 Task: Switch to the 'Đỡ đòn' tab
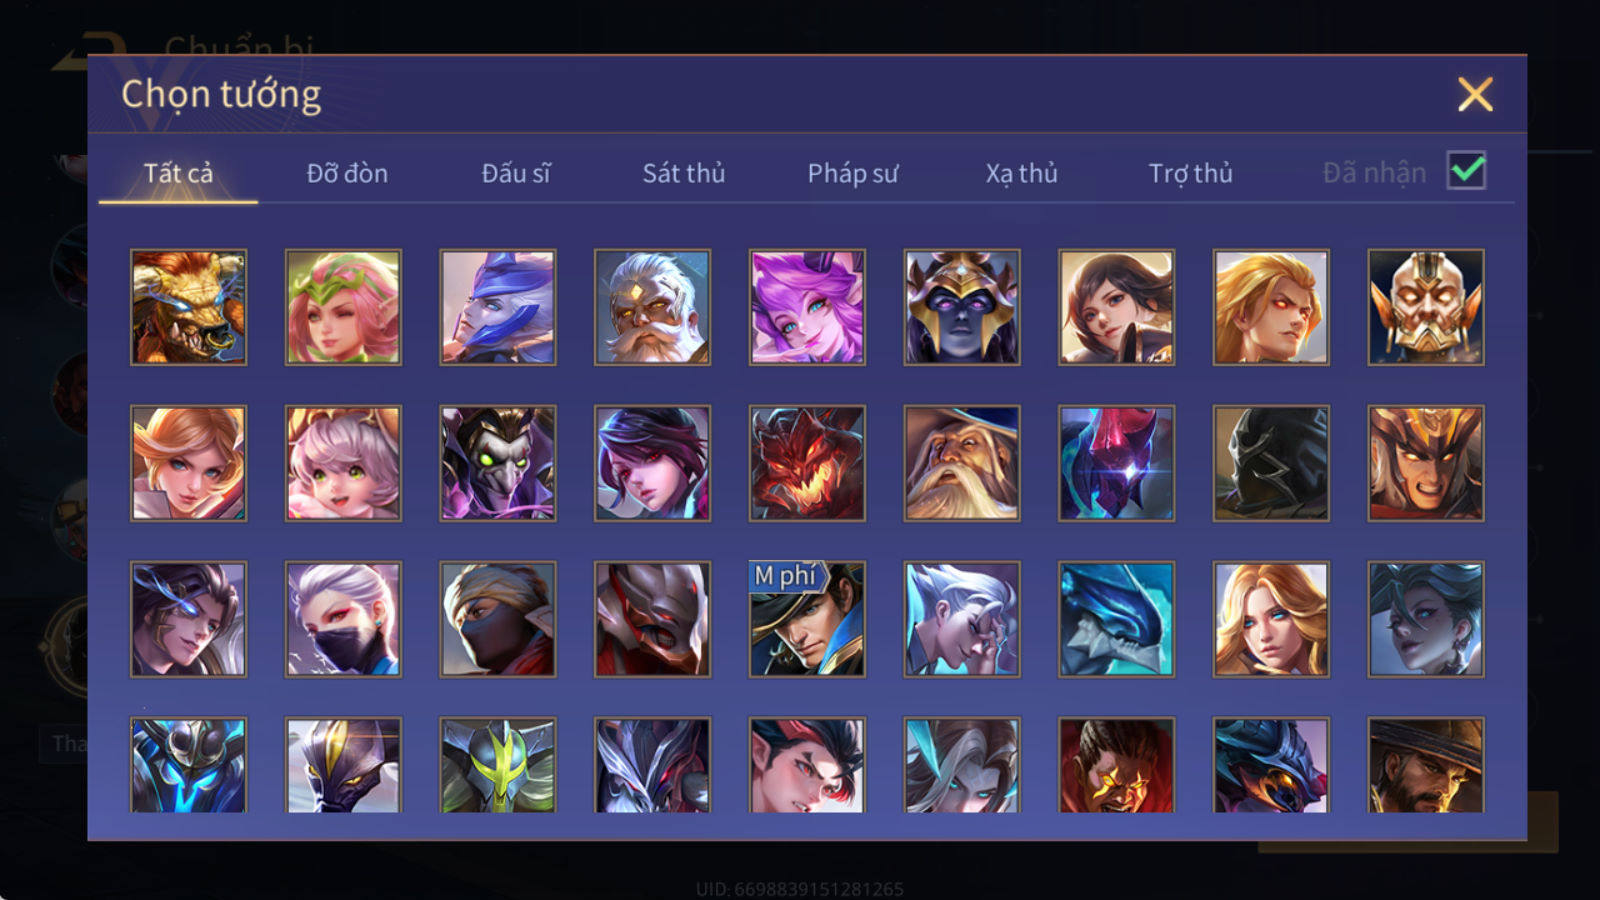pyautogui.click(x=347, y=173)
